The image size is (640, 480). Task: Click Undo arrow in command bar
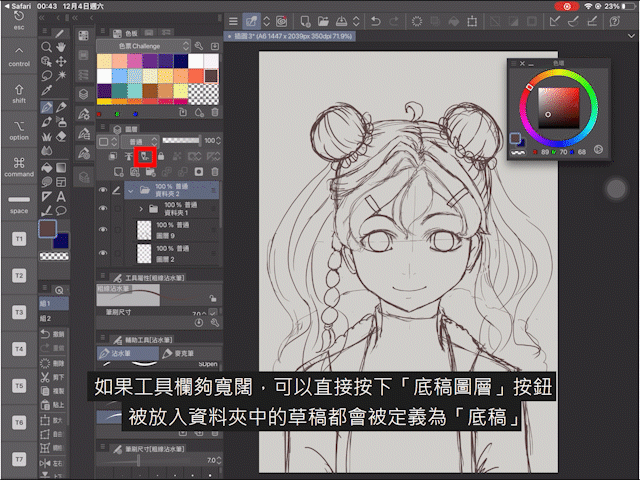[x=376, y=21]
